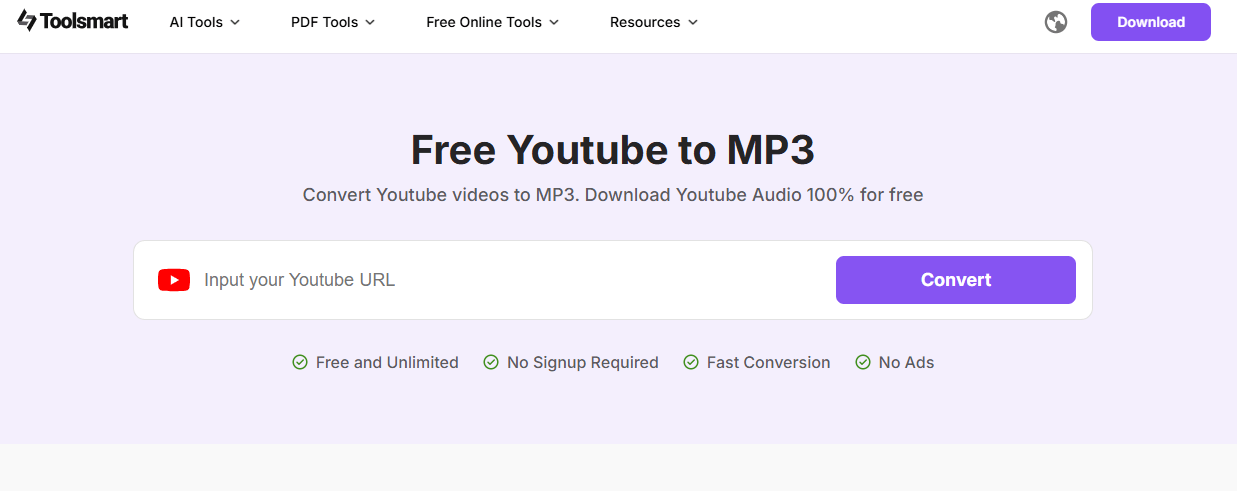1237x491 pixels.
Task: Click the No Signup Required checkmark icon
Action: click(x=491, y=362)
